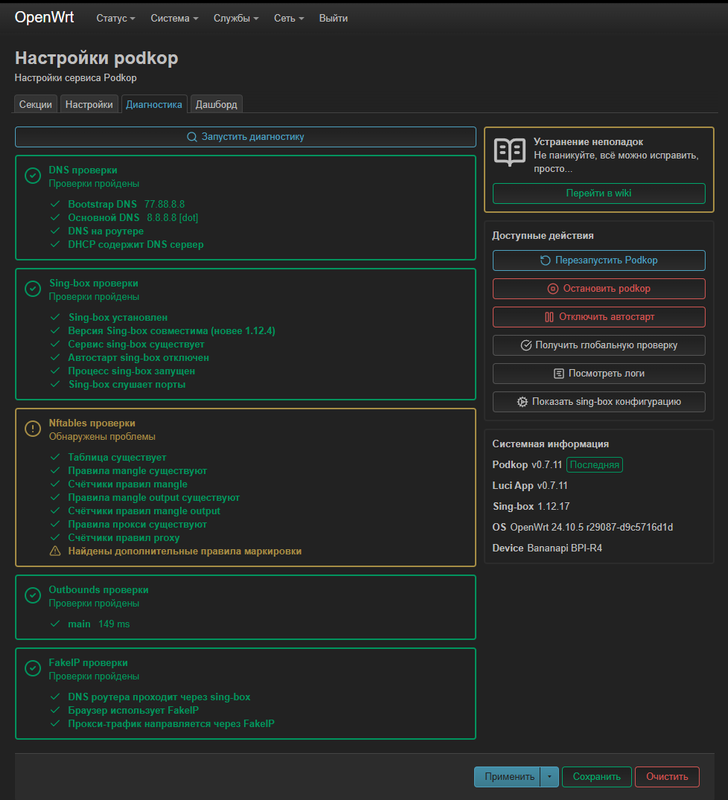Switch to the Настройки tab
The height and width of the screenshot is (800, 728).
click(89, 104)
